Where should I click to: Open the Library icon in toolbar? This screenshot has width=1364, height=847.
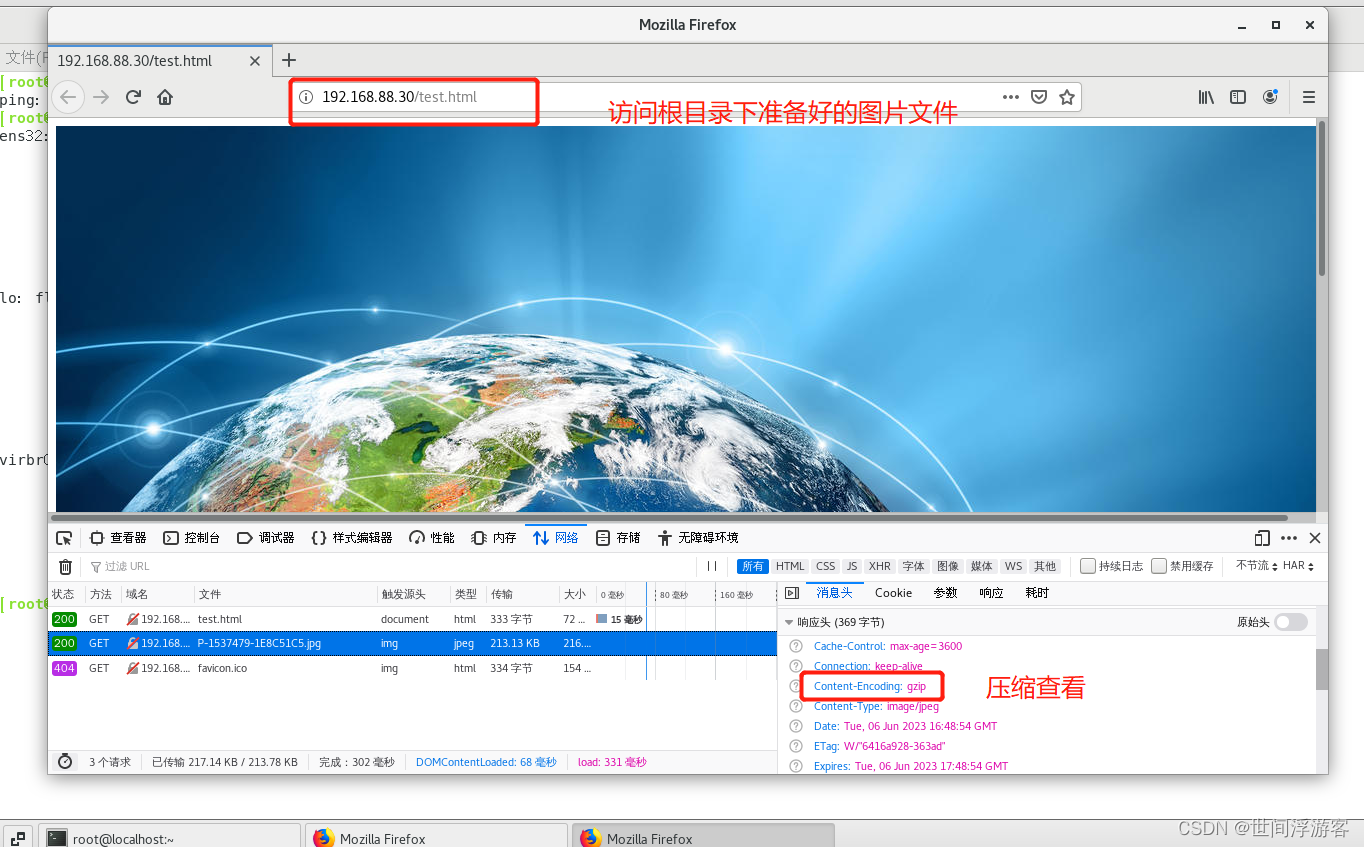[x=1207, y=97]
